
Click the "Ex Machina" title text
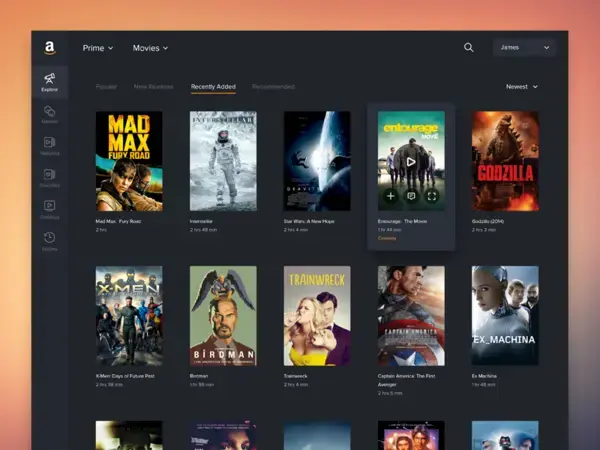pyautogui.click(x=484, y=376)
